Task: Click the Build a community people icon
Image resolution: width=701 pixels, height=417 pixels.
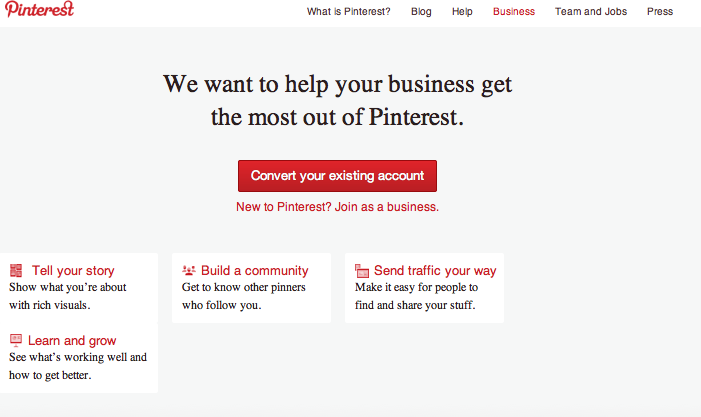Action: coord(189,270)
